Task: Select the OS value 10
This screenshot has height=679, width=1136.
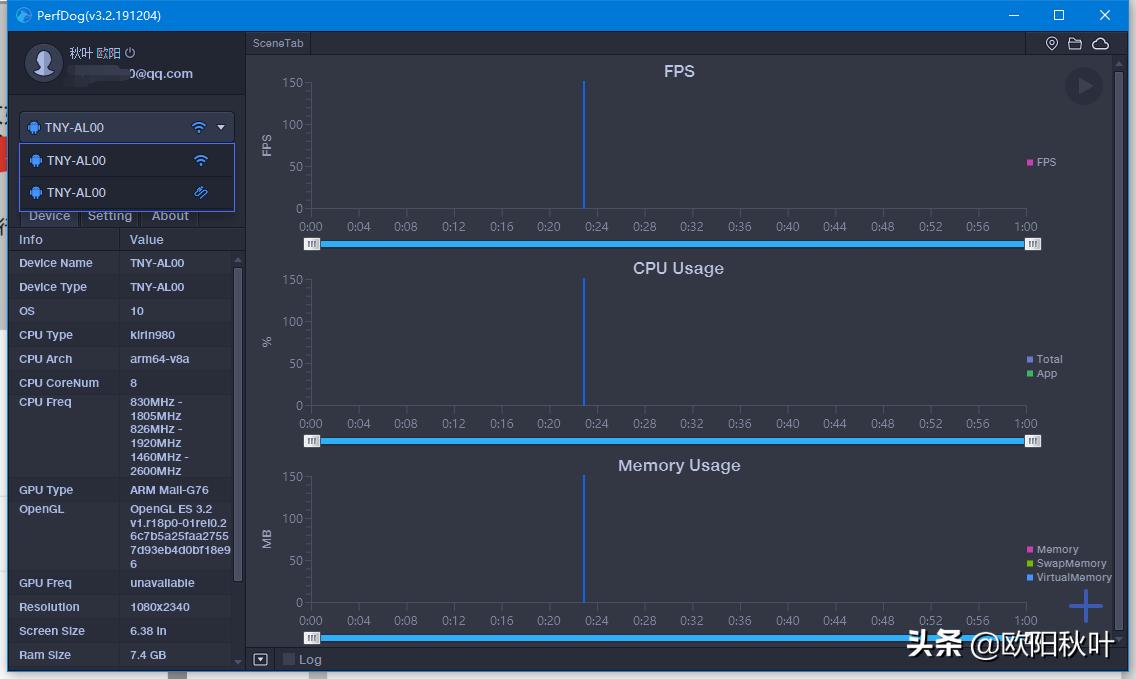Action: click(x=137, y=311)
